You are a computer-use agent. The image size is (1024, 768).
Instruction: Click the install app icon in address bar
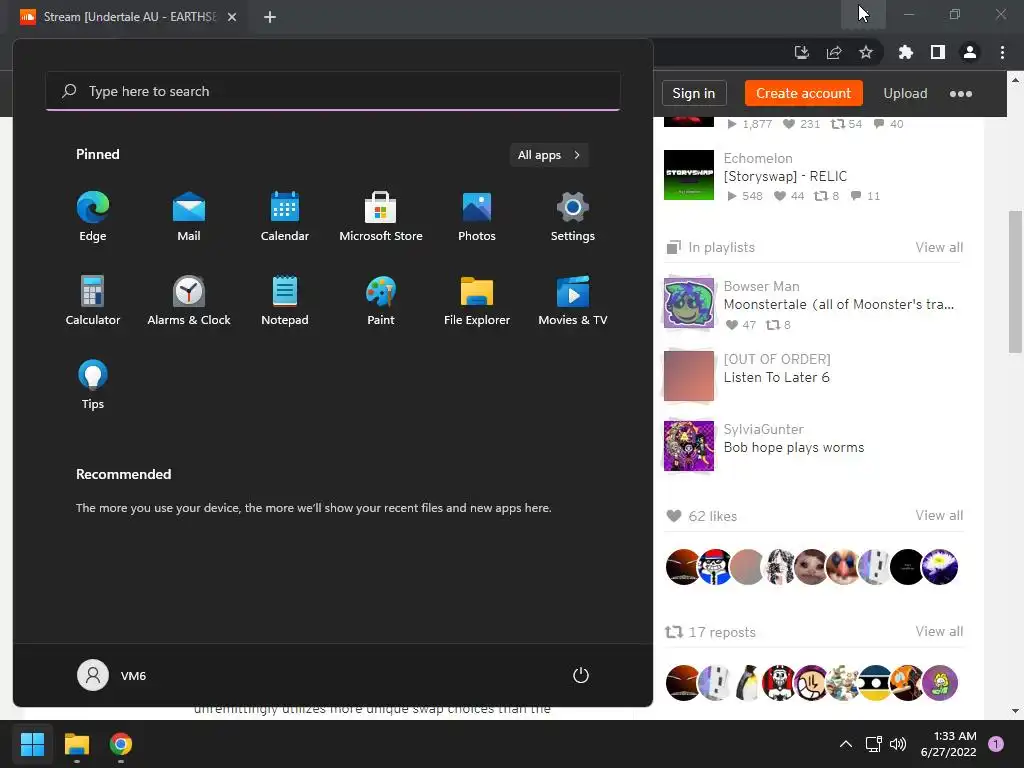click(x=802, y=52)
